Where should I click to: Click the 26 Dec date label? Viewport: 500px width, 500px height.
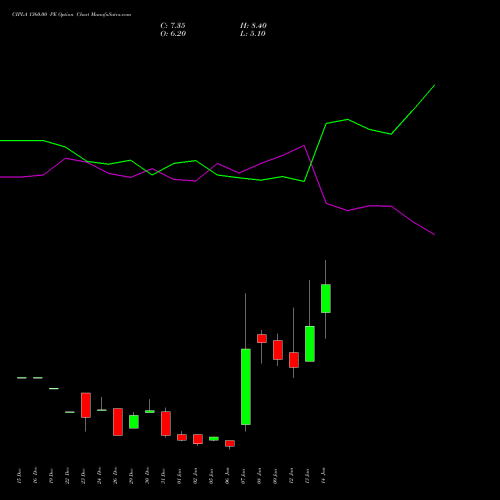(115, 476)
